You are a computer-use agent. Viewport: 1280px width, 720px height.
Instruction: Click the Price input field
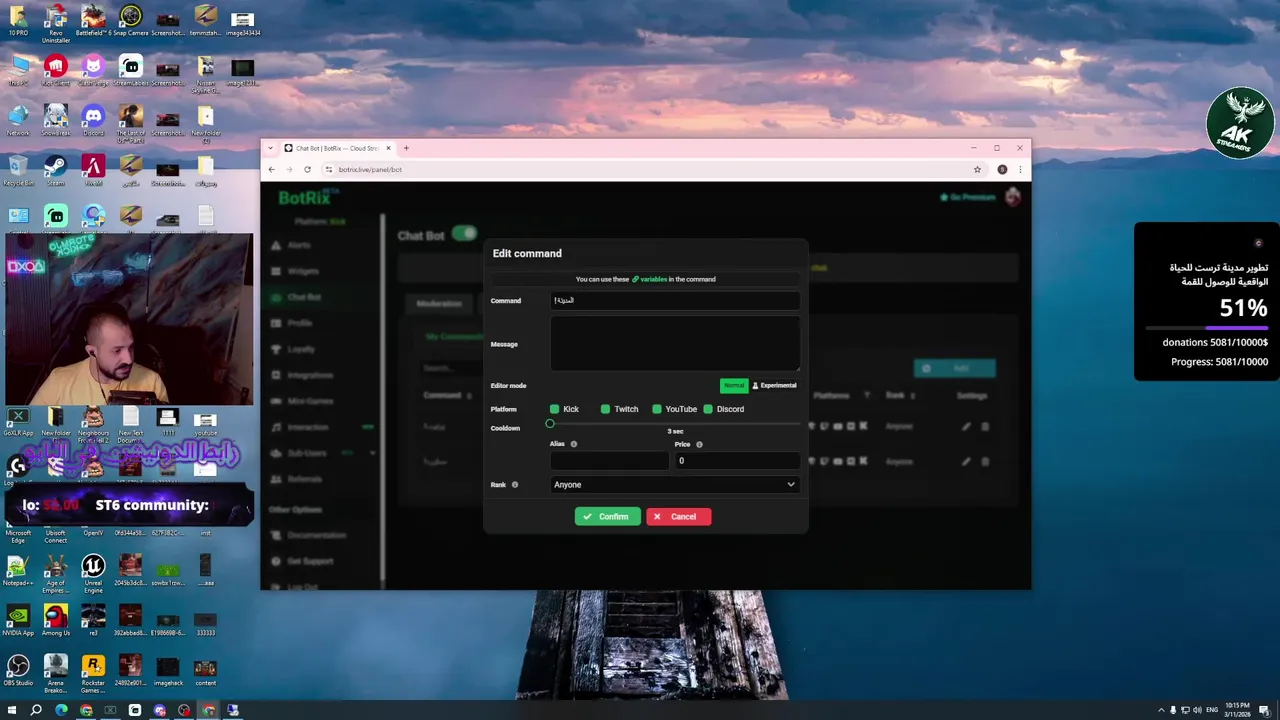(x=738, y=461)
